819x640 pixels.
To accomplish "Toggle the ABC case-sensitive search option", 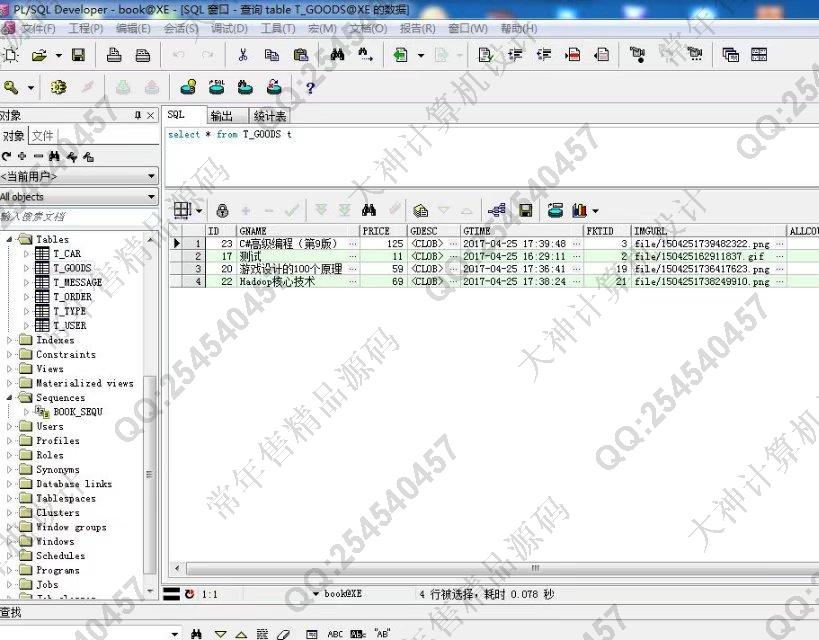I will click(x=335, y=634).
